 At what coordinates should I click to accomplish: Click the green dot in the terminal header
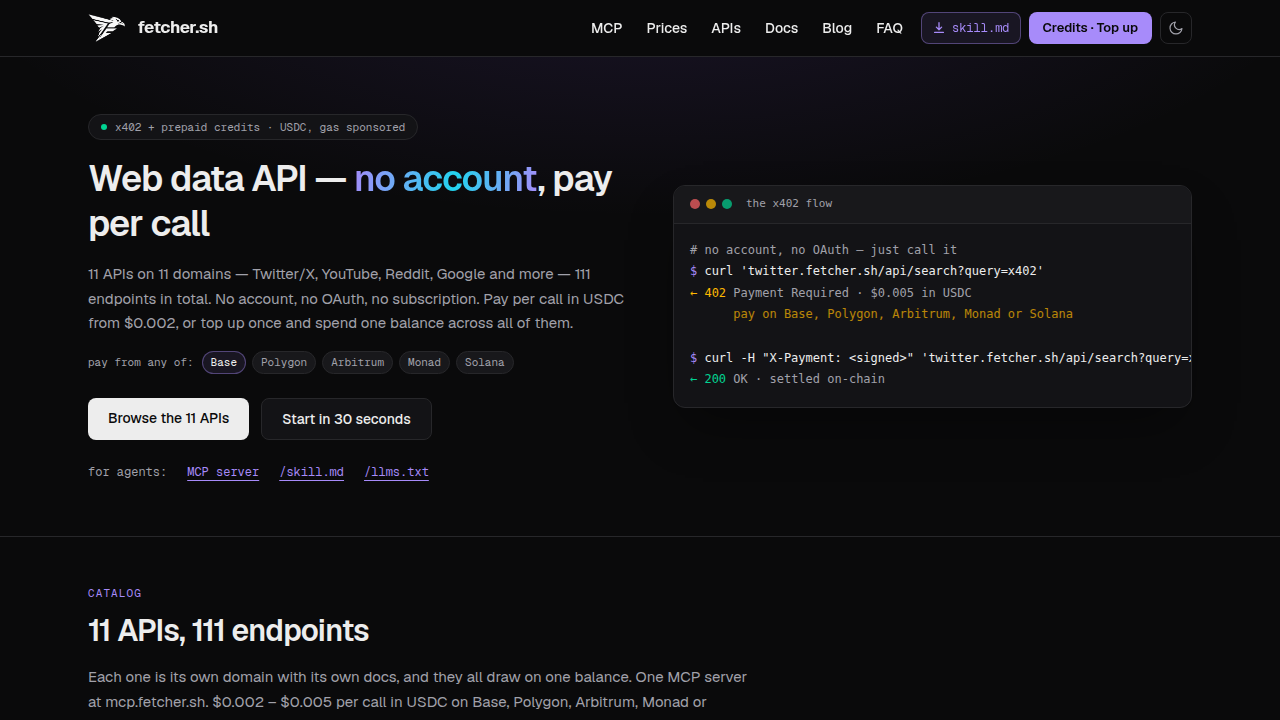pyautogui.click(x=727, y=204)
